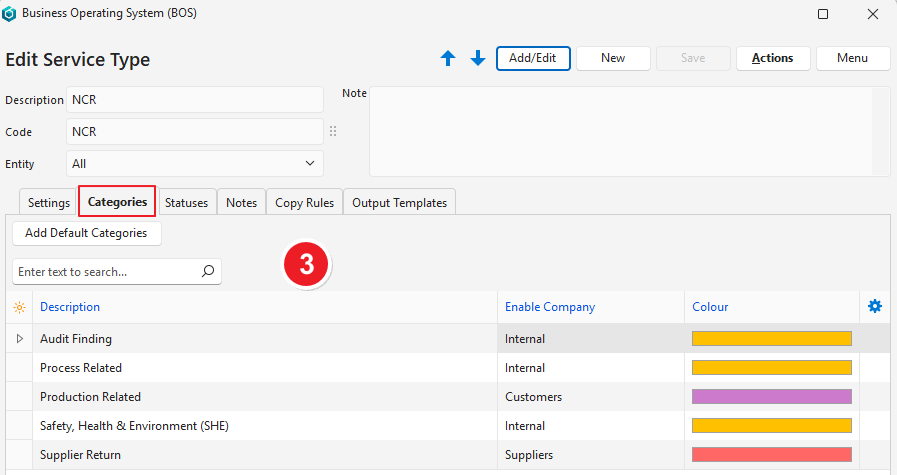Click the sun icon in grid header

[x=19, y=307]
